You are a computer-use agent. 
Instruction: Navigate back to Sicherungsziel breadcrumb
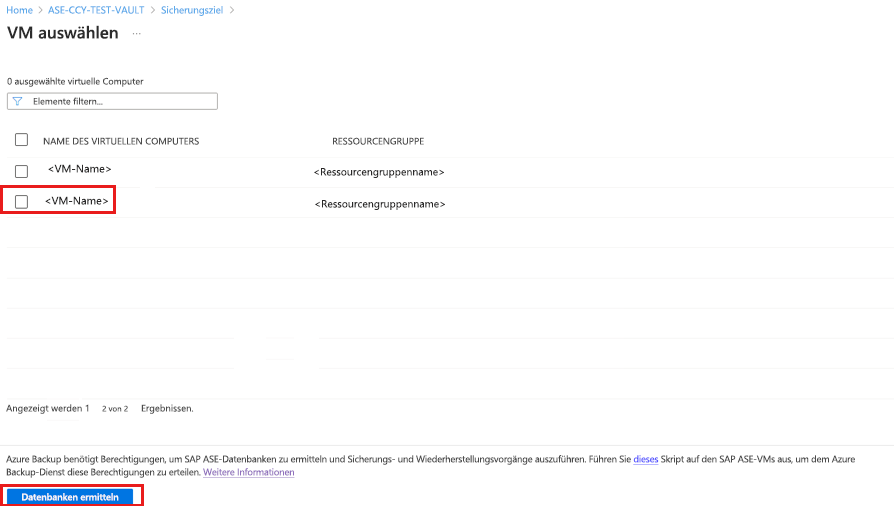point(191,10)
